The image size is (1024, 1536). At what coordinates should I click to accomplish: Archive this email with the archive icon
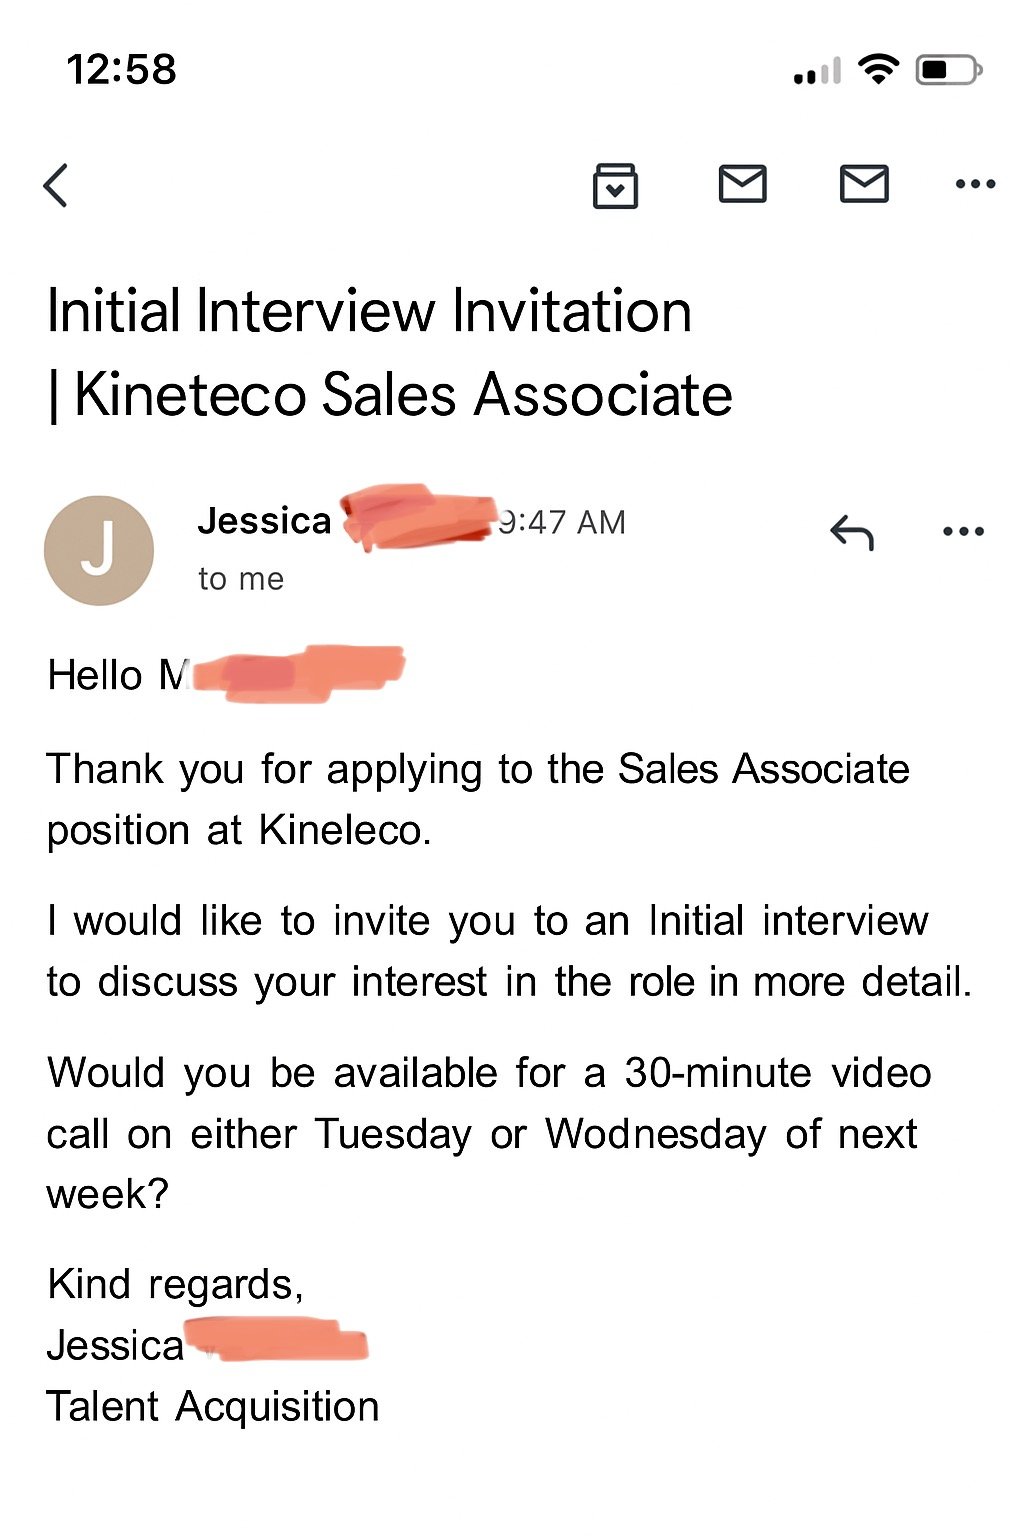(615, 186)
